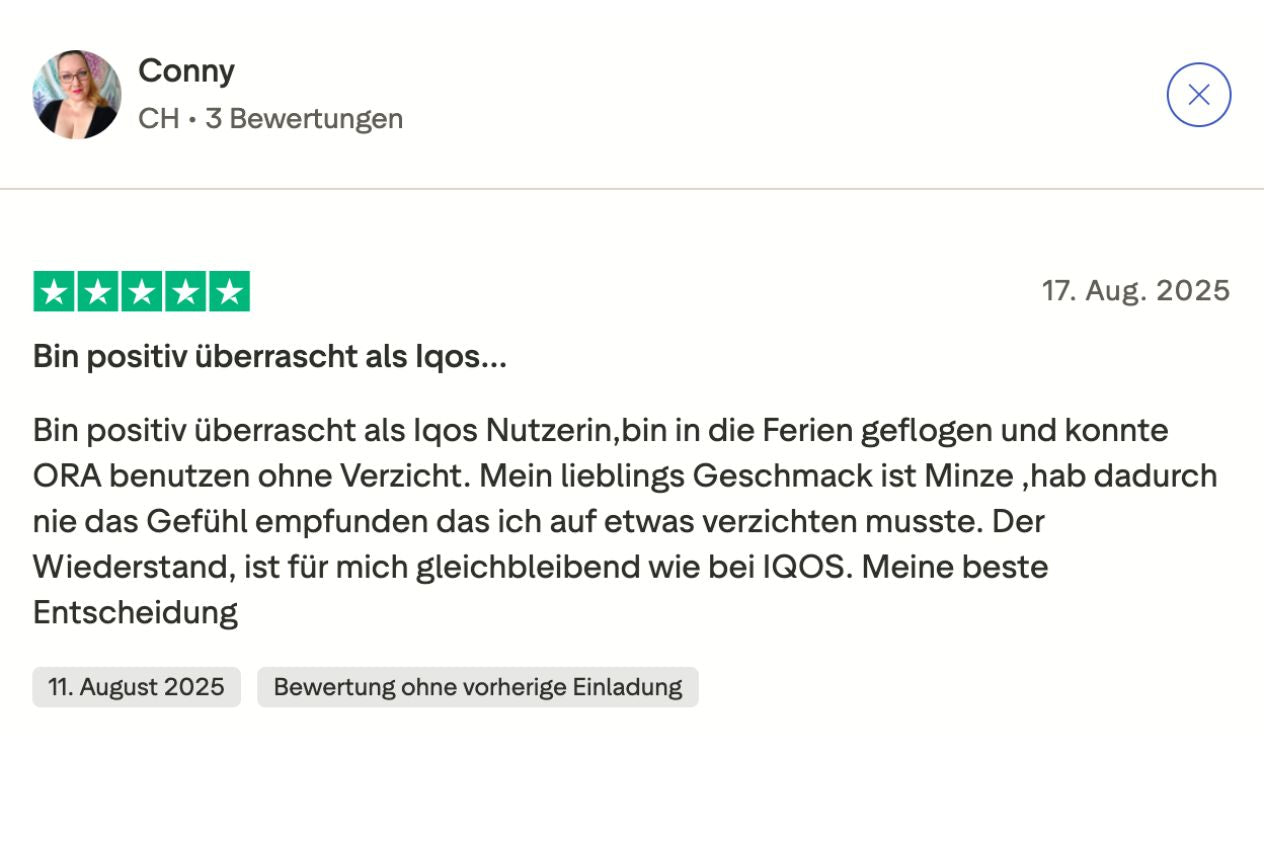Open reviewer name Conny

coord(186,71)
